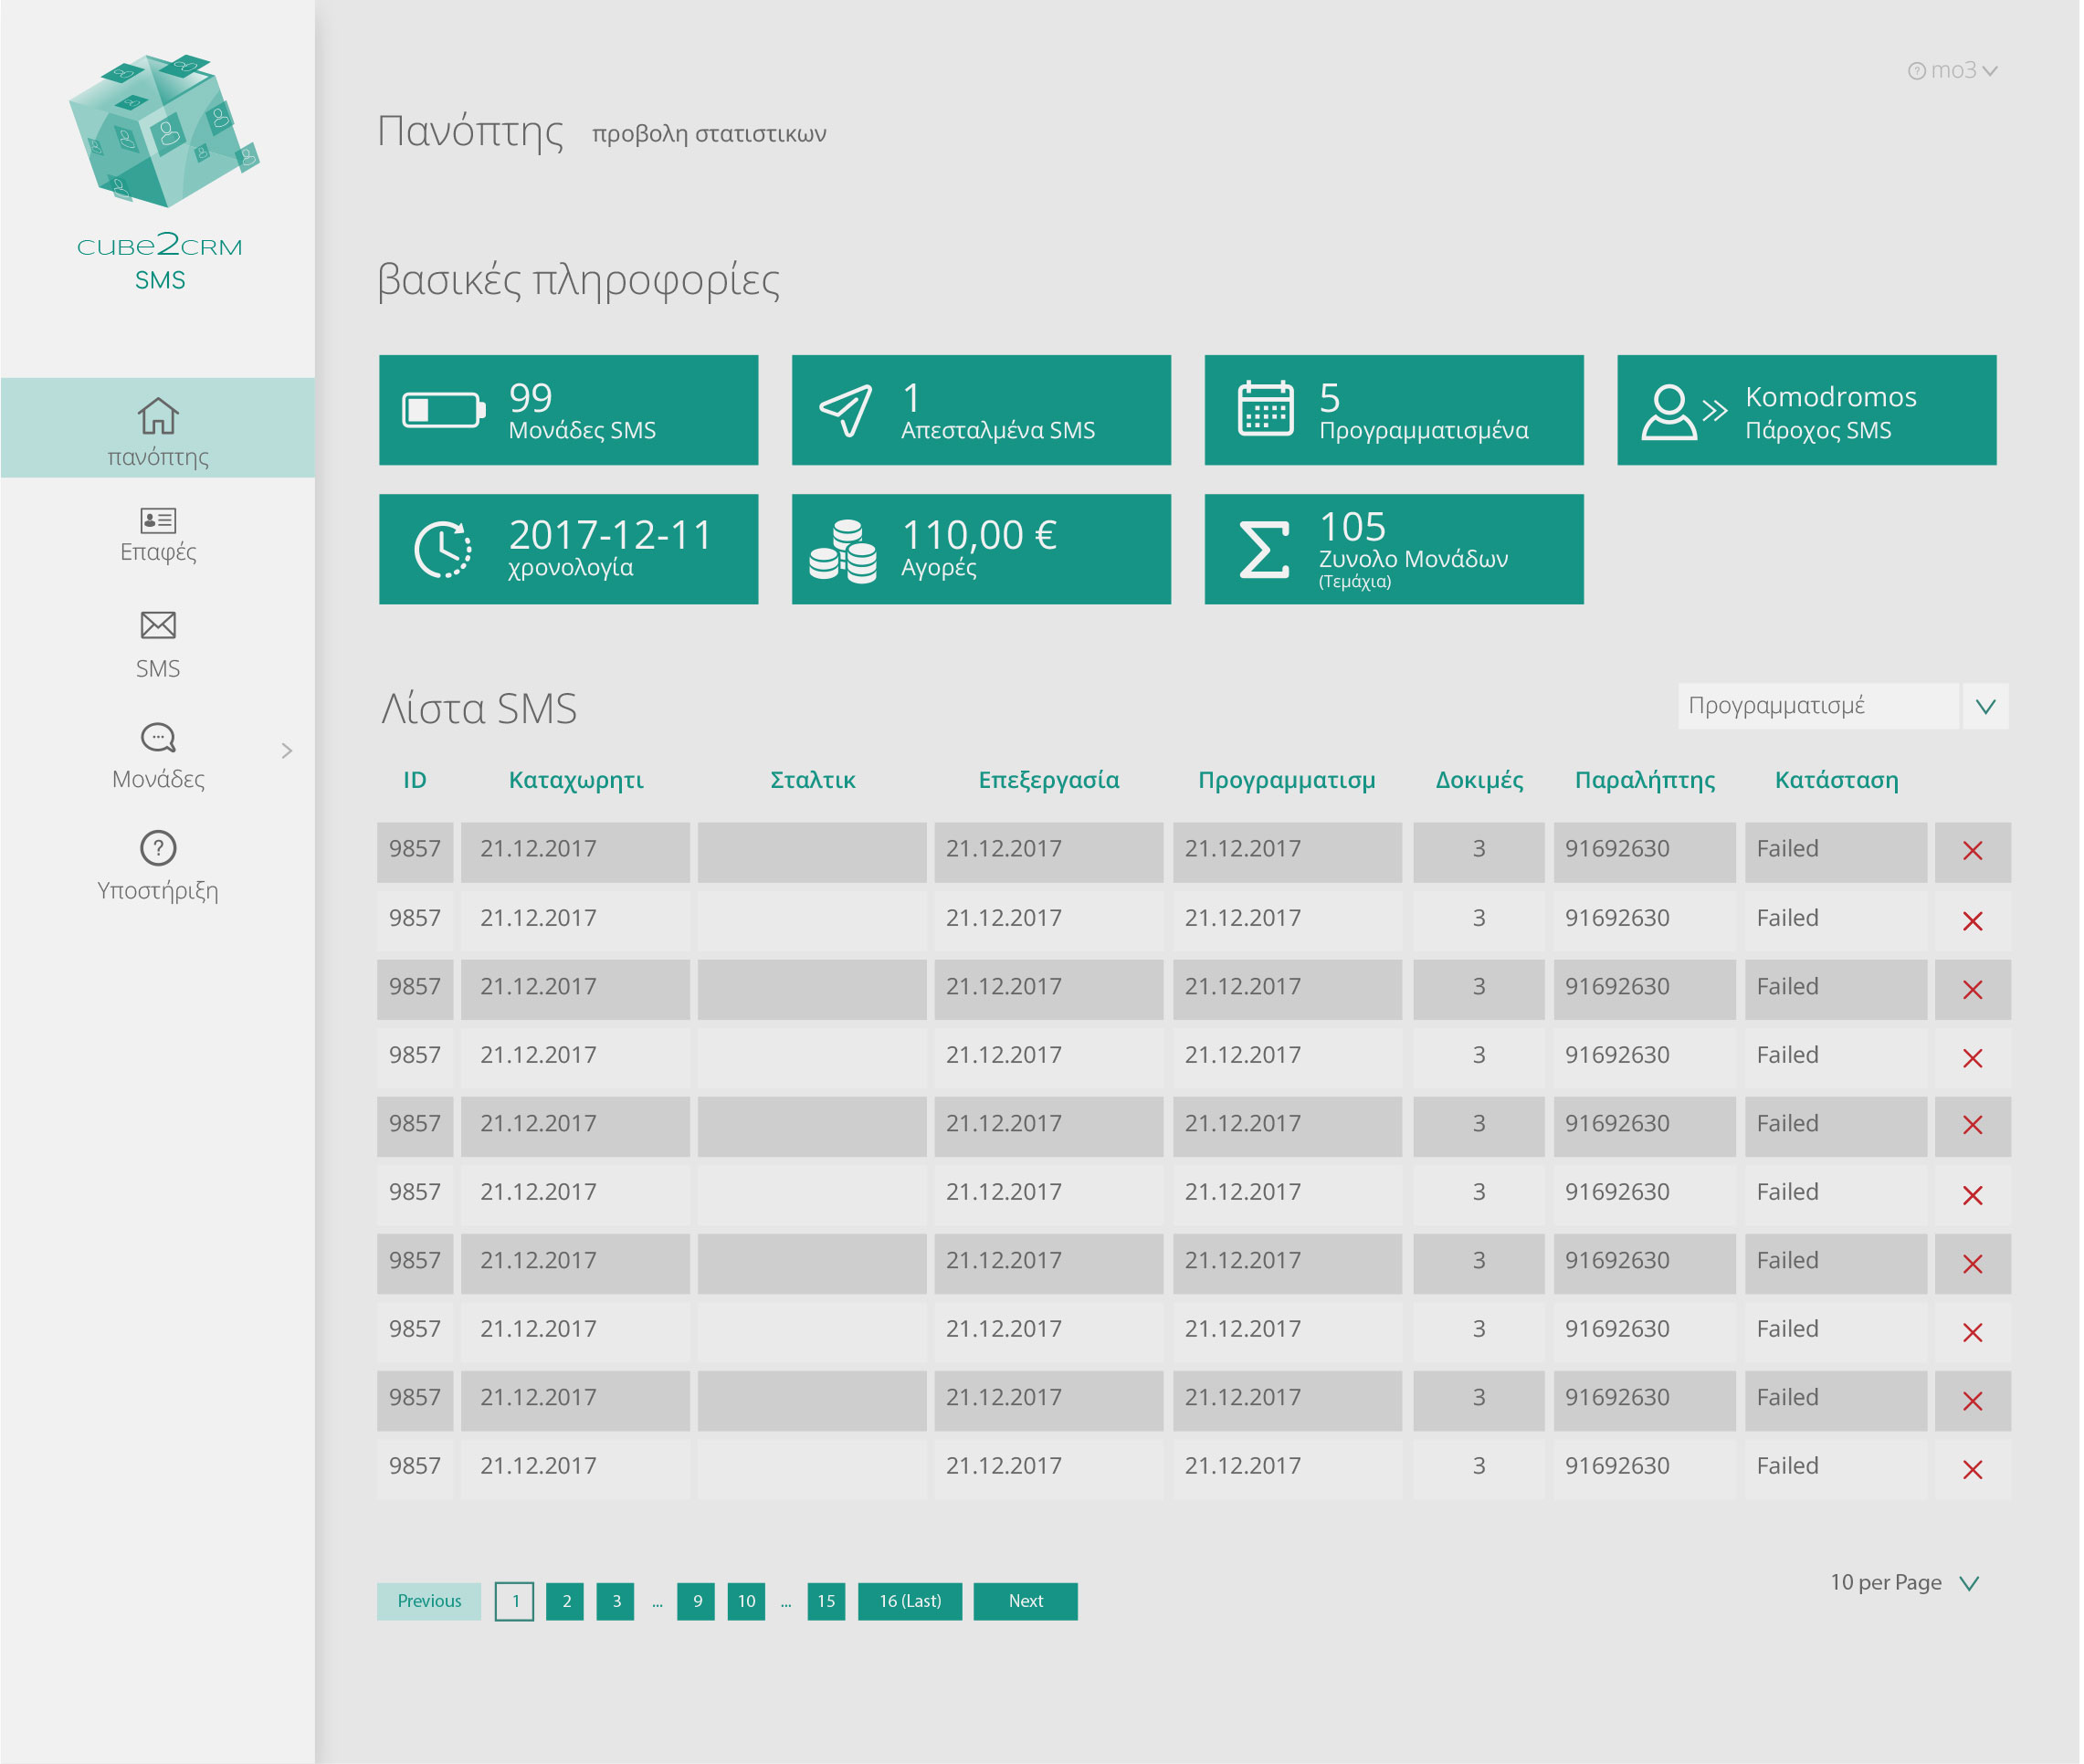Click the Μονάδες chat bubble icon
This screenshot has height=1764, width=2084.
(x=158, y=738)
